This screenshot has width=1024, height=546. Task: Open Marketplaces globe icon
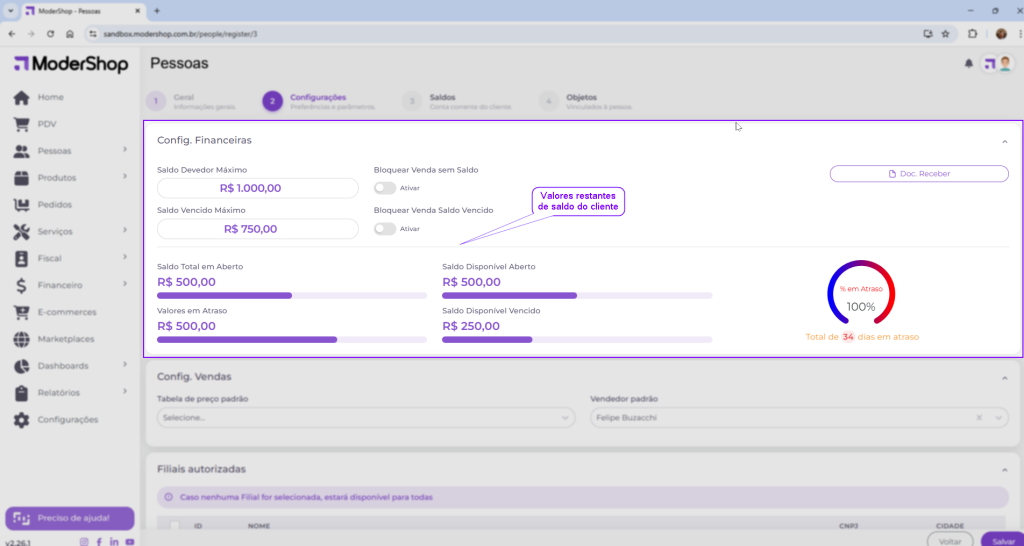point(21,339)
